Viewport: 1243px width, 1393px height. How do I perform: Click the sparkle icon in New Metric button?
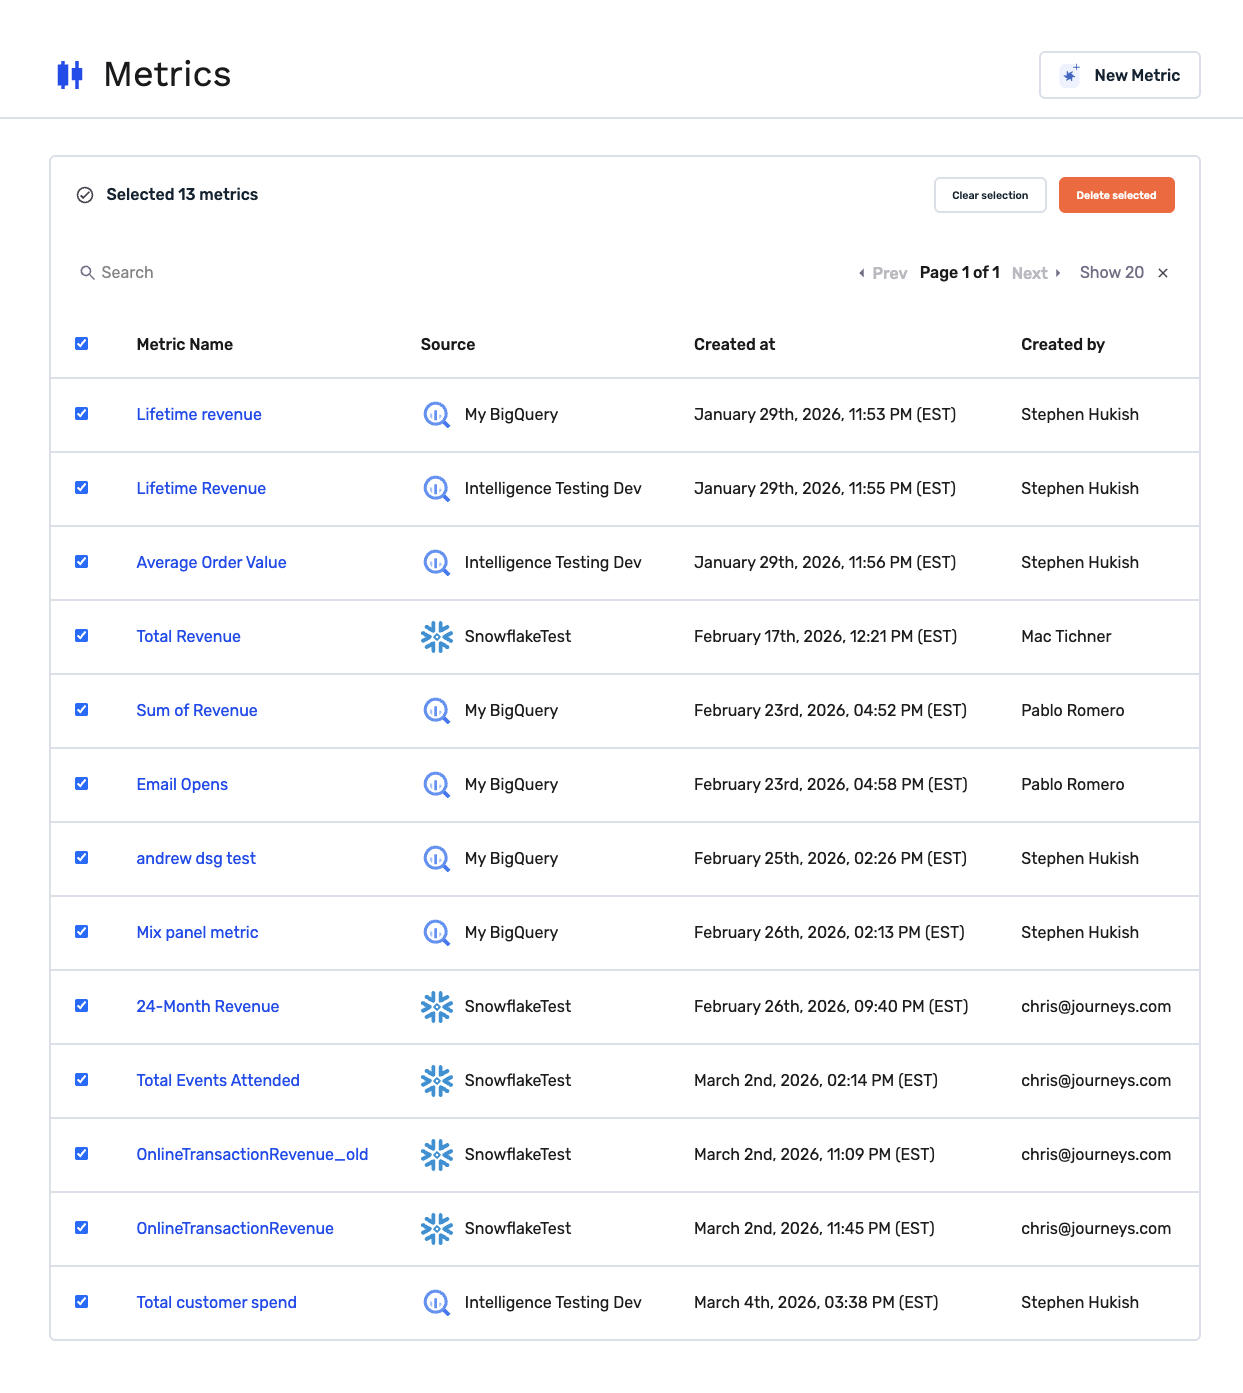1070,75
